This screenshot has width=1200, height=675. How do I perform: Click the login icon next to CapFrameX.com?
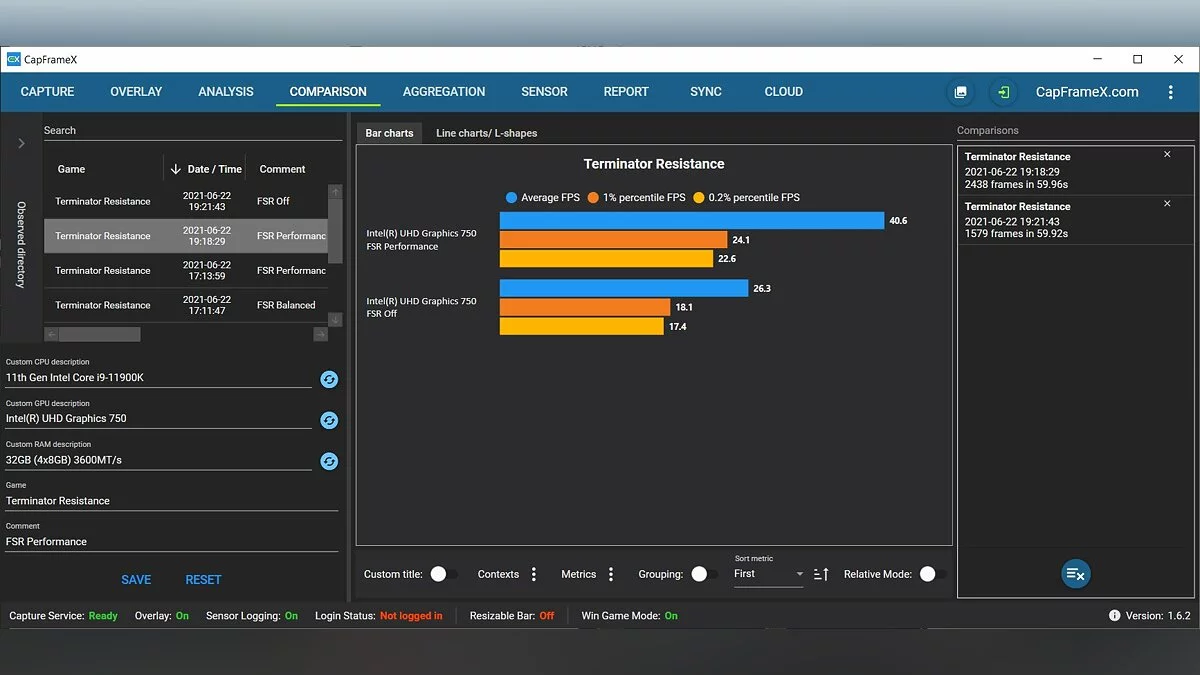point(1003,92)
